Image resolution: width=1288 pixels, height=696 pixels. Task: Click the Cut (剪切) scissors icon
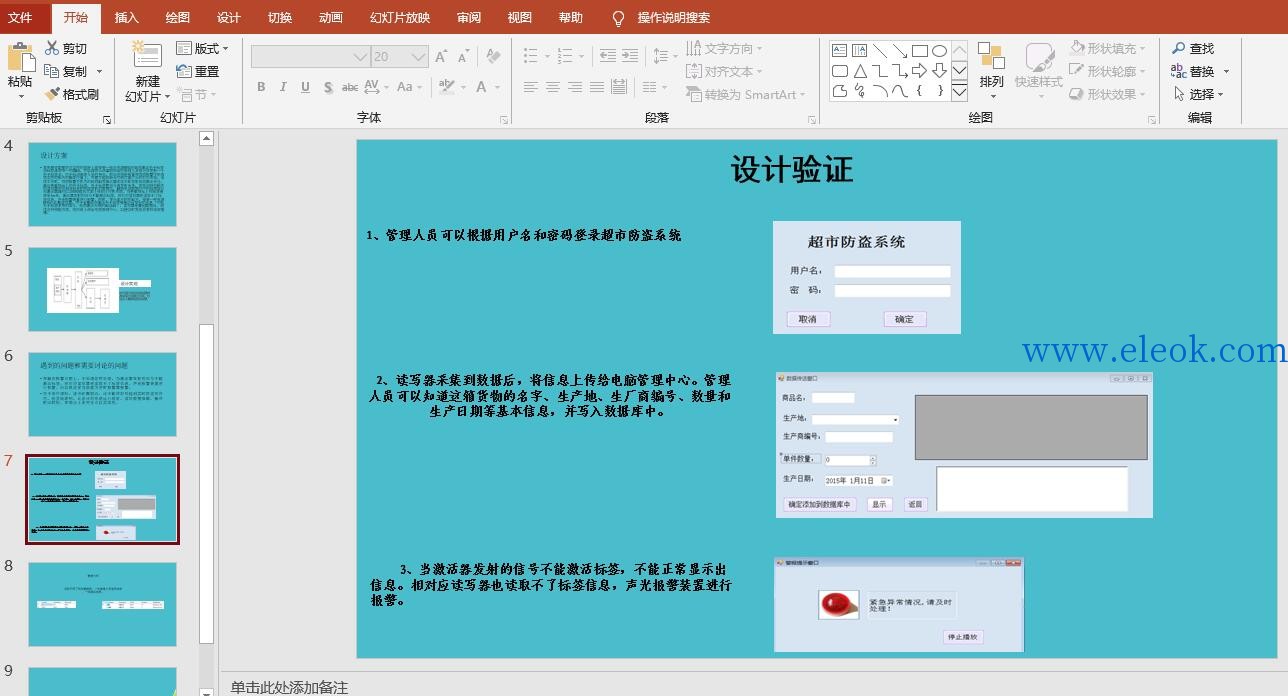coord(52,48)
